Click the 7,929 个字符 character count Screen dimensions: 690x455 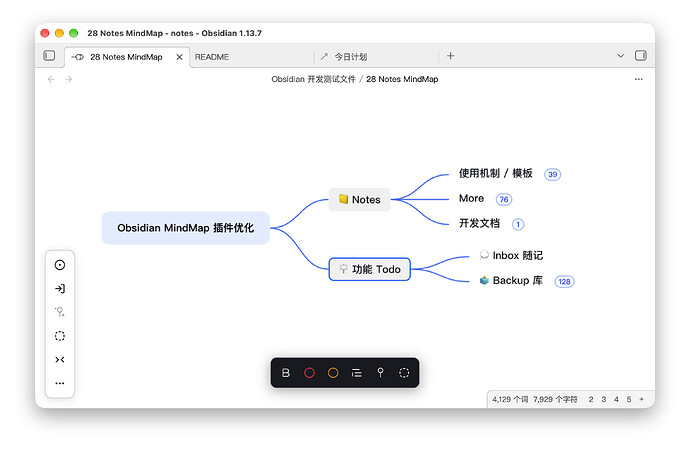point(555,400)
